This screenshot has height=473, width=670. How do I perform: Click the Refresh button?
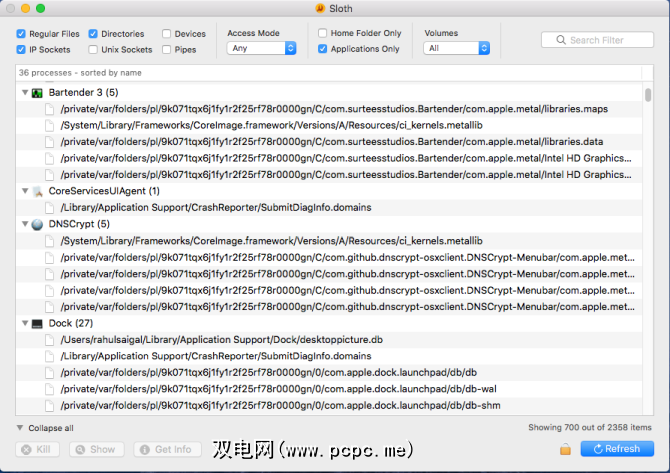pyautogui.click(x=617, y=449)
